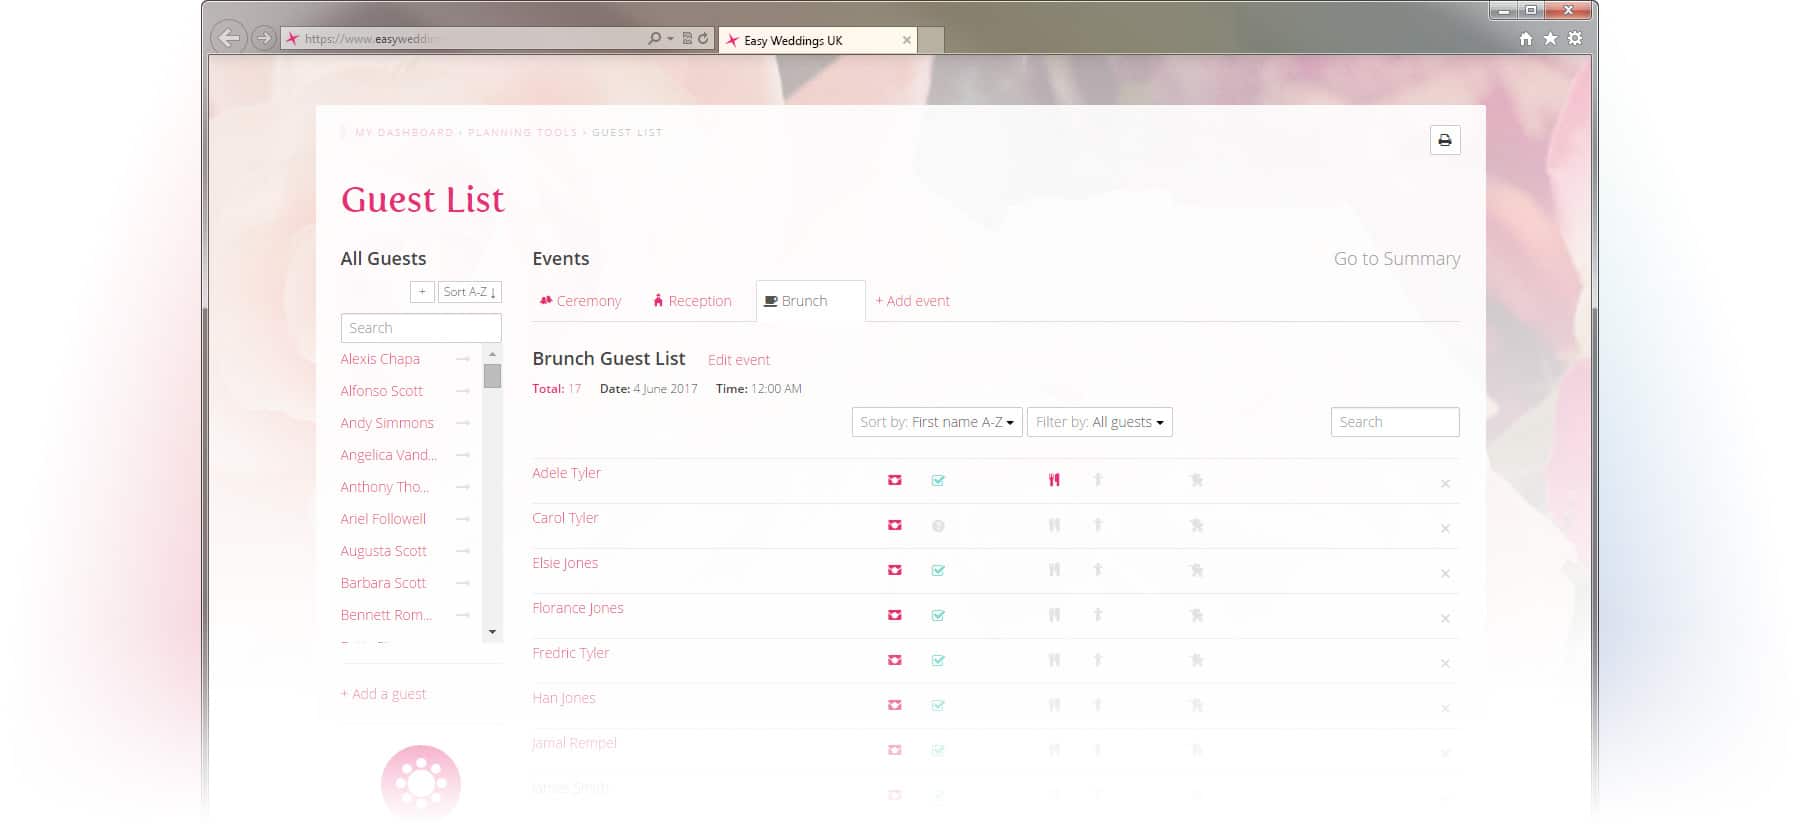The height and width of the screenshot is (826, 1800).
Task: Click the meal cutlery icon for Carol Tyler
Action: pos(1054,525)
